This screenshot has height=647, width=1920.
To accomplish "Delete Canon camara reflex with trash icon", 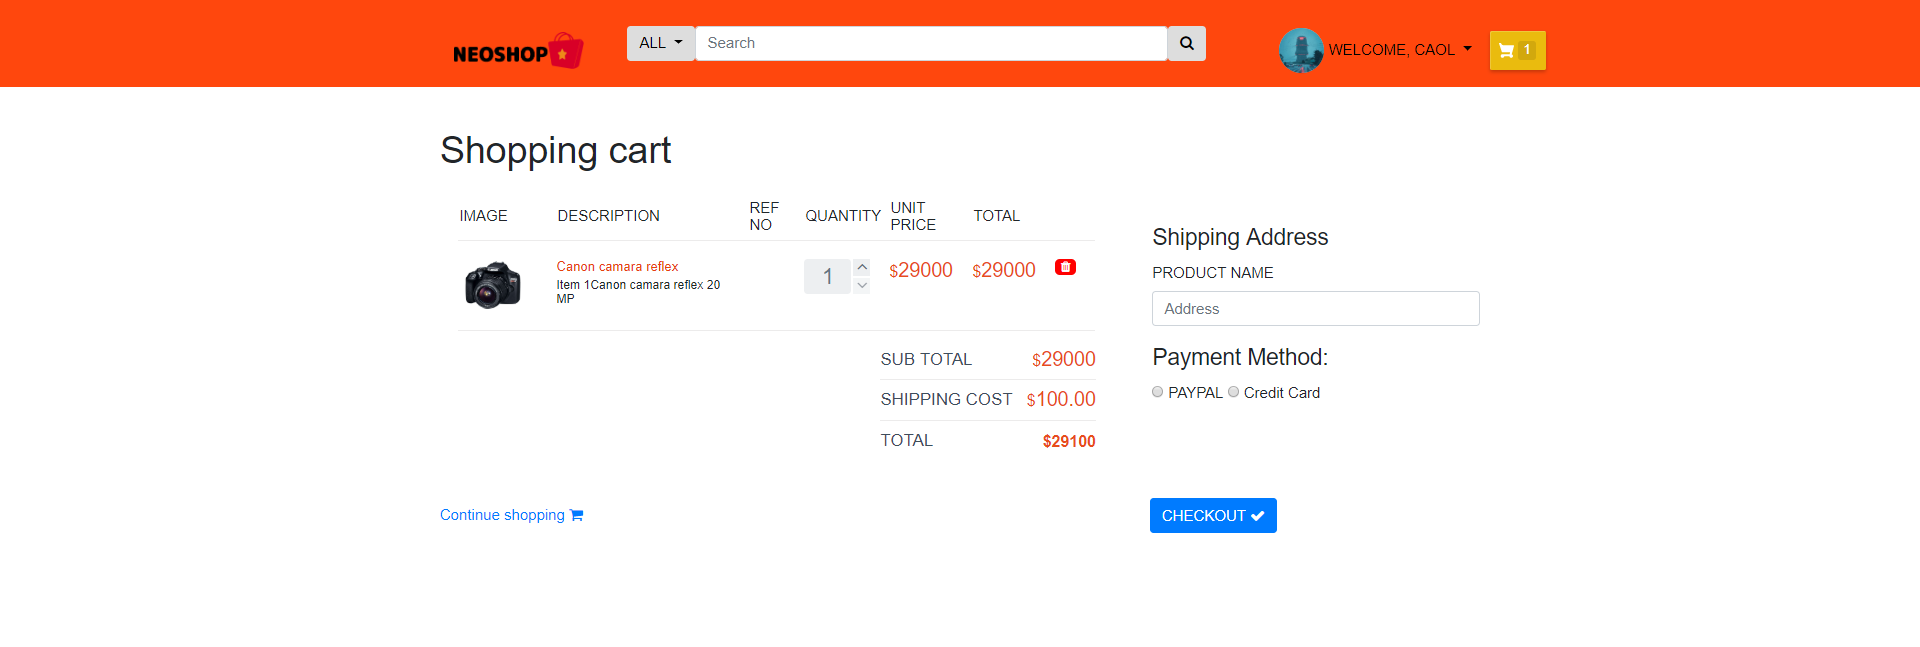I will tap(1066, 267).
